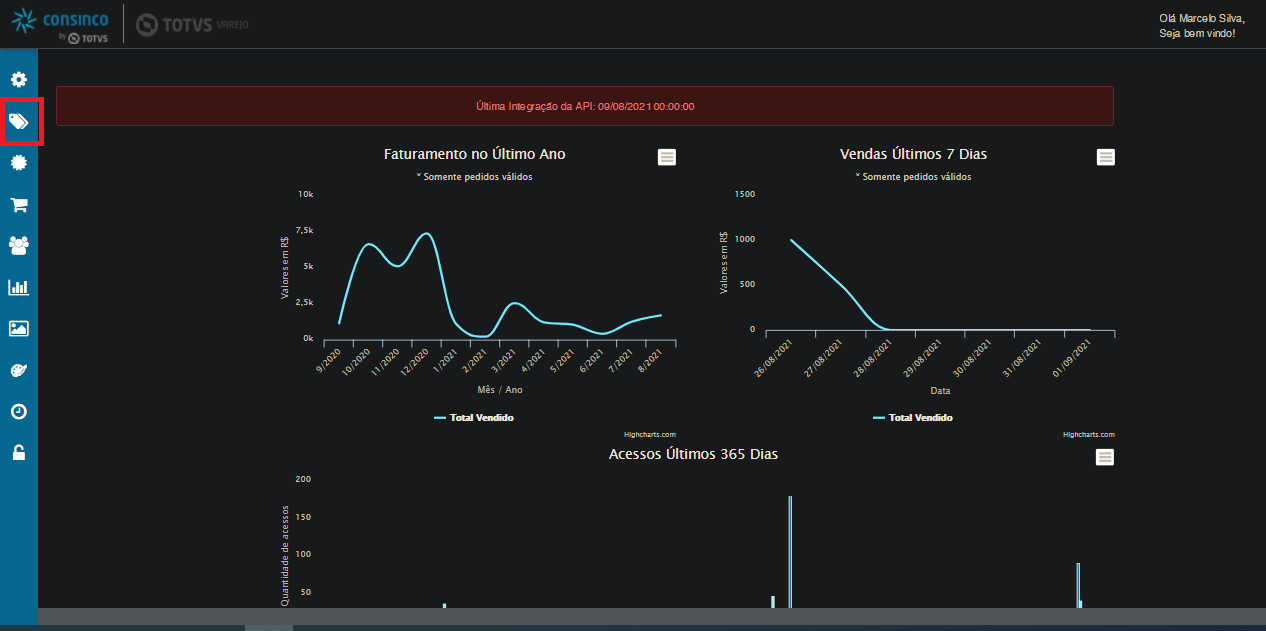
Task: Click the 12/2020 axis label
Action: tap(417, 360)
